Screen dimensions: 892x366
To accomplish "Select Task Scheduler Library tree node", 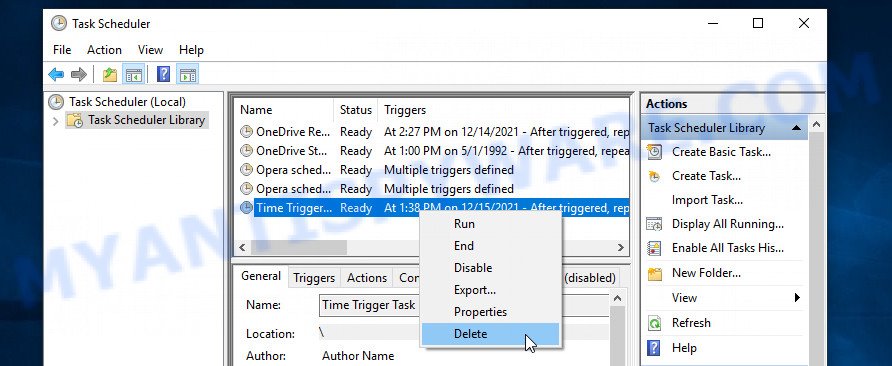I will [146, 120].
